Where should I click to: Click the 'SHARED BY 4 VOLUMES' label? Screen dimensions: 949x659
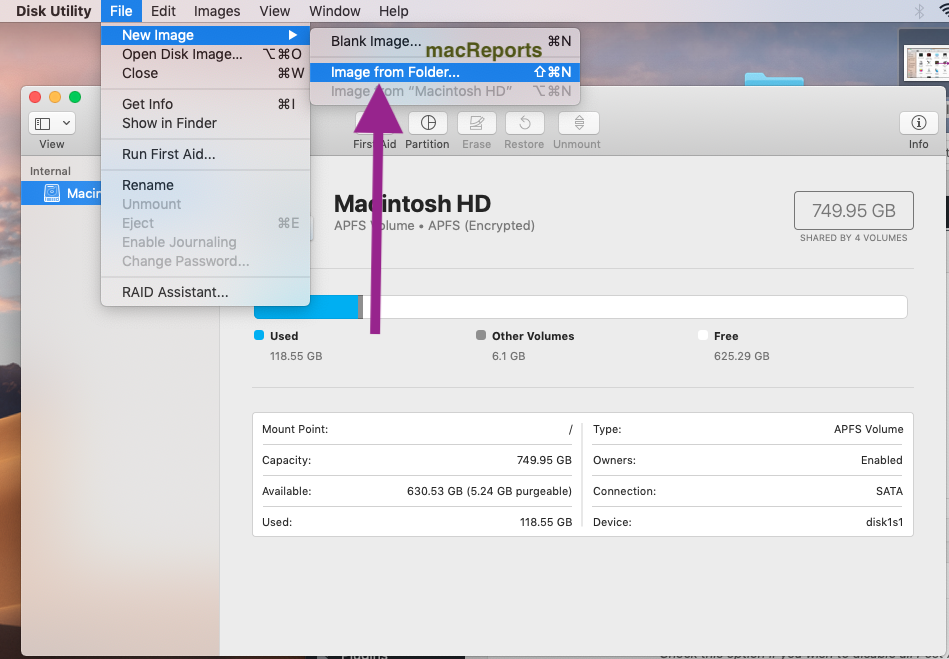click(x=853, y=238)
